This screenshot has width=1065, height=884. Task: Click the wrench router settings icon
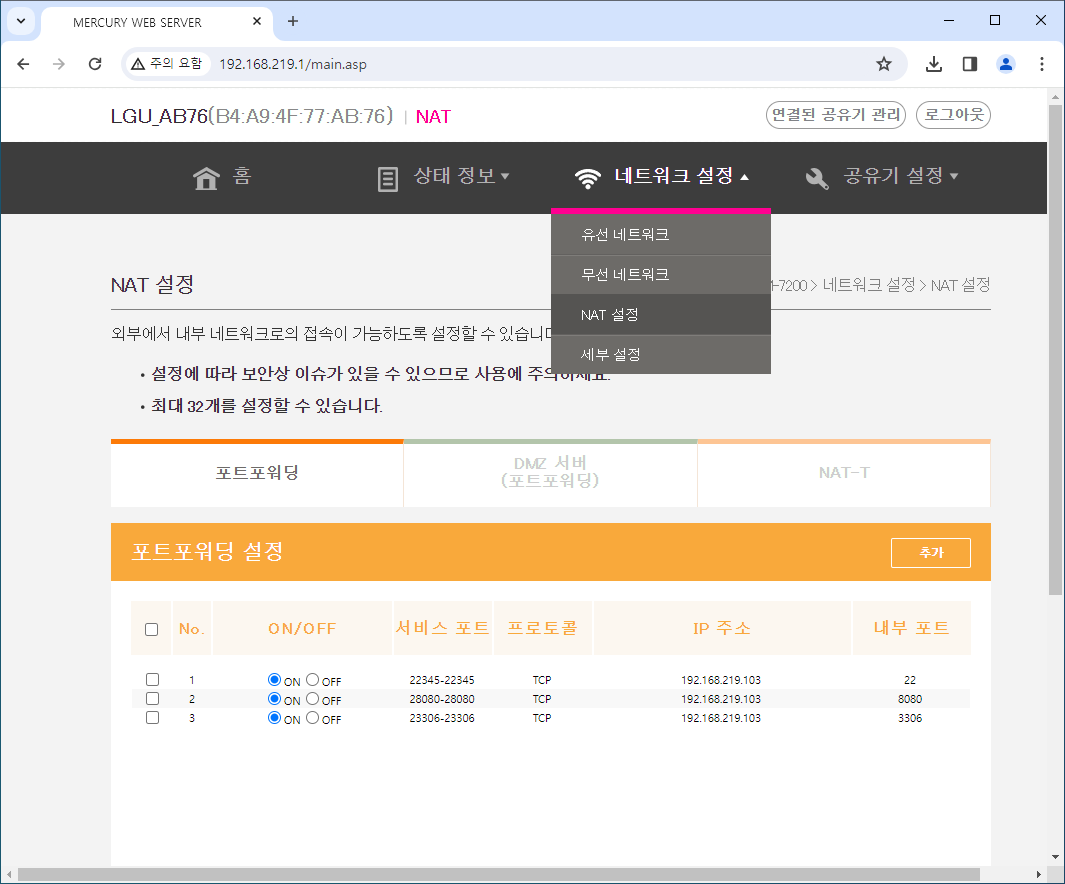pos(816,179)
